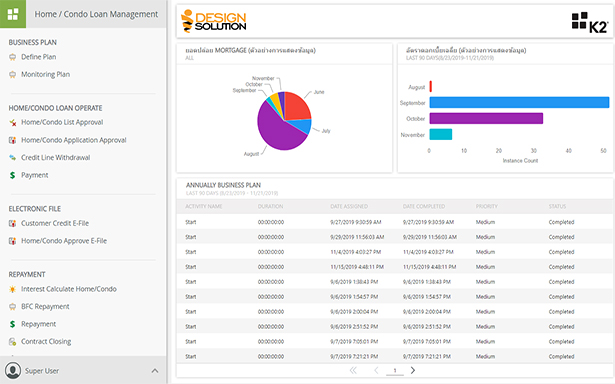Open Monitoring Plan menu item

[x=45, y=75]
